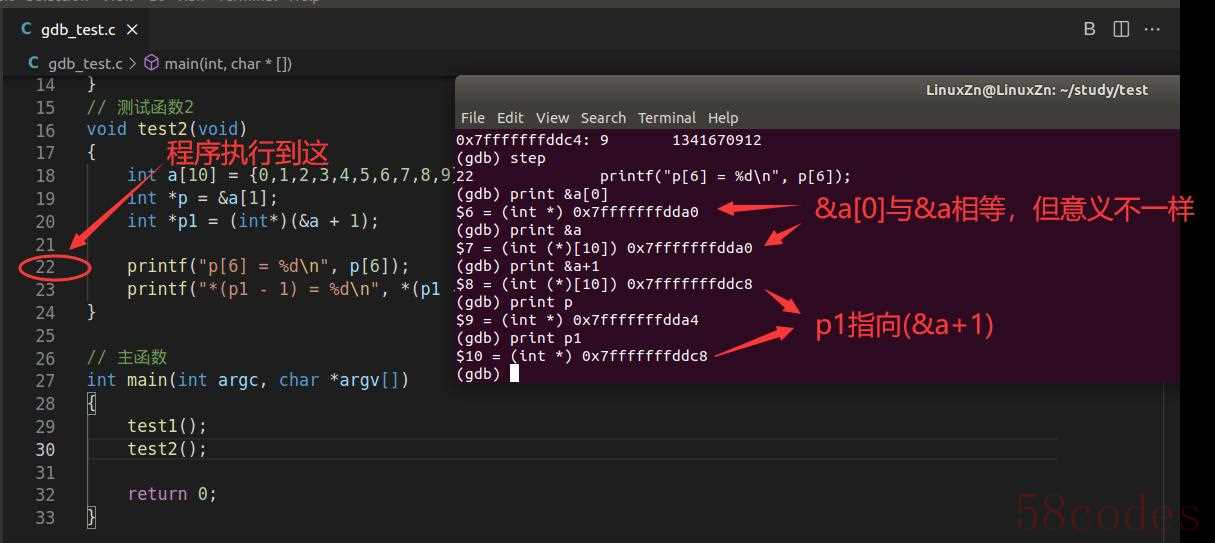
Task: Click the output '$9 = (int *) 0x7fffffffdda4'
Action: click(577, 320)
